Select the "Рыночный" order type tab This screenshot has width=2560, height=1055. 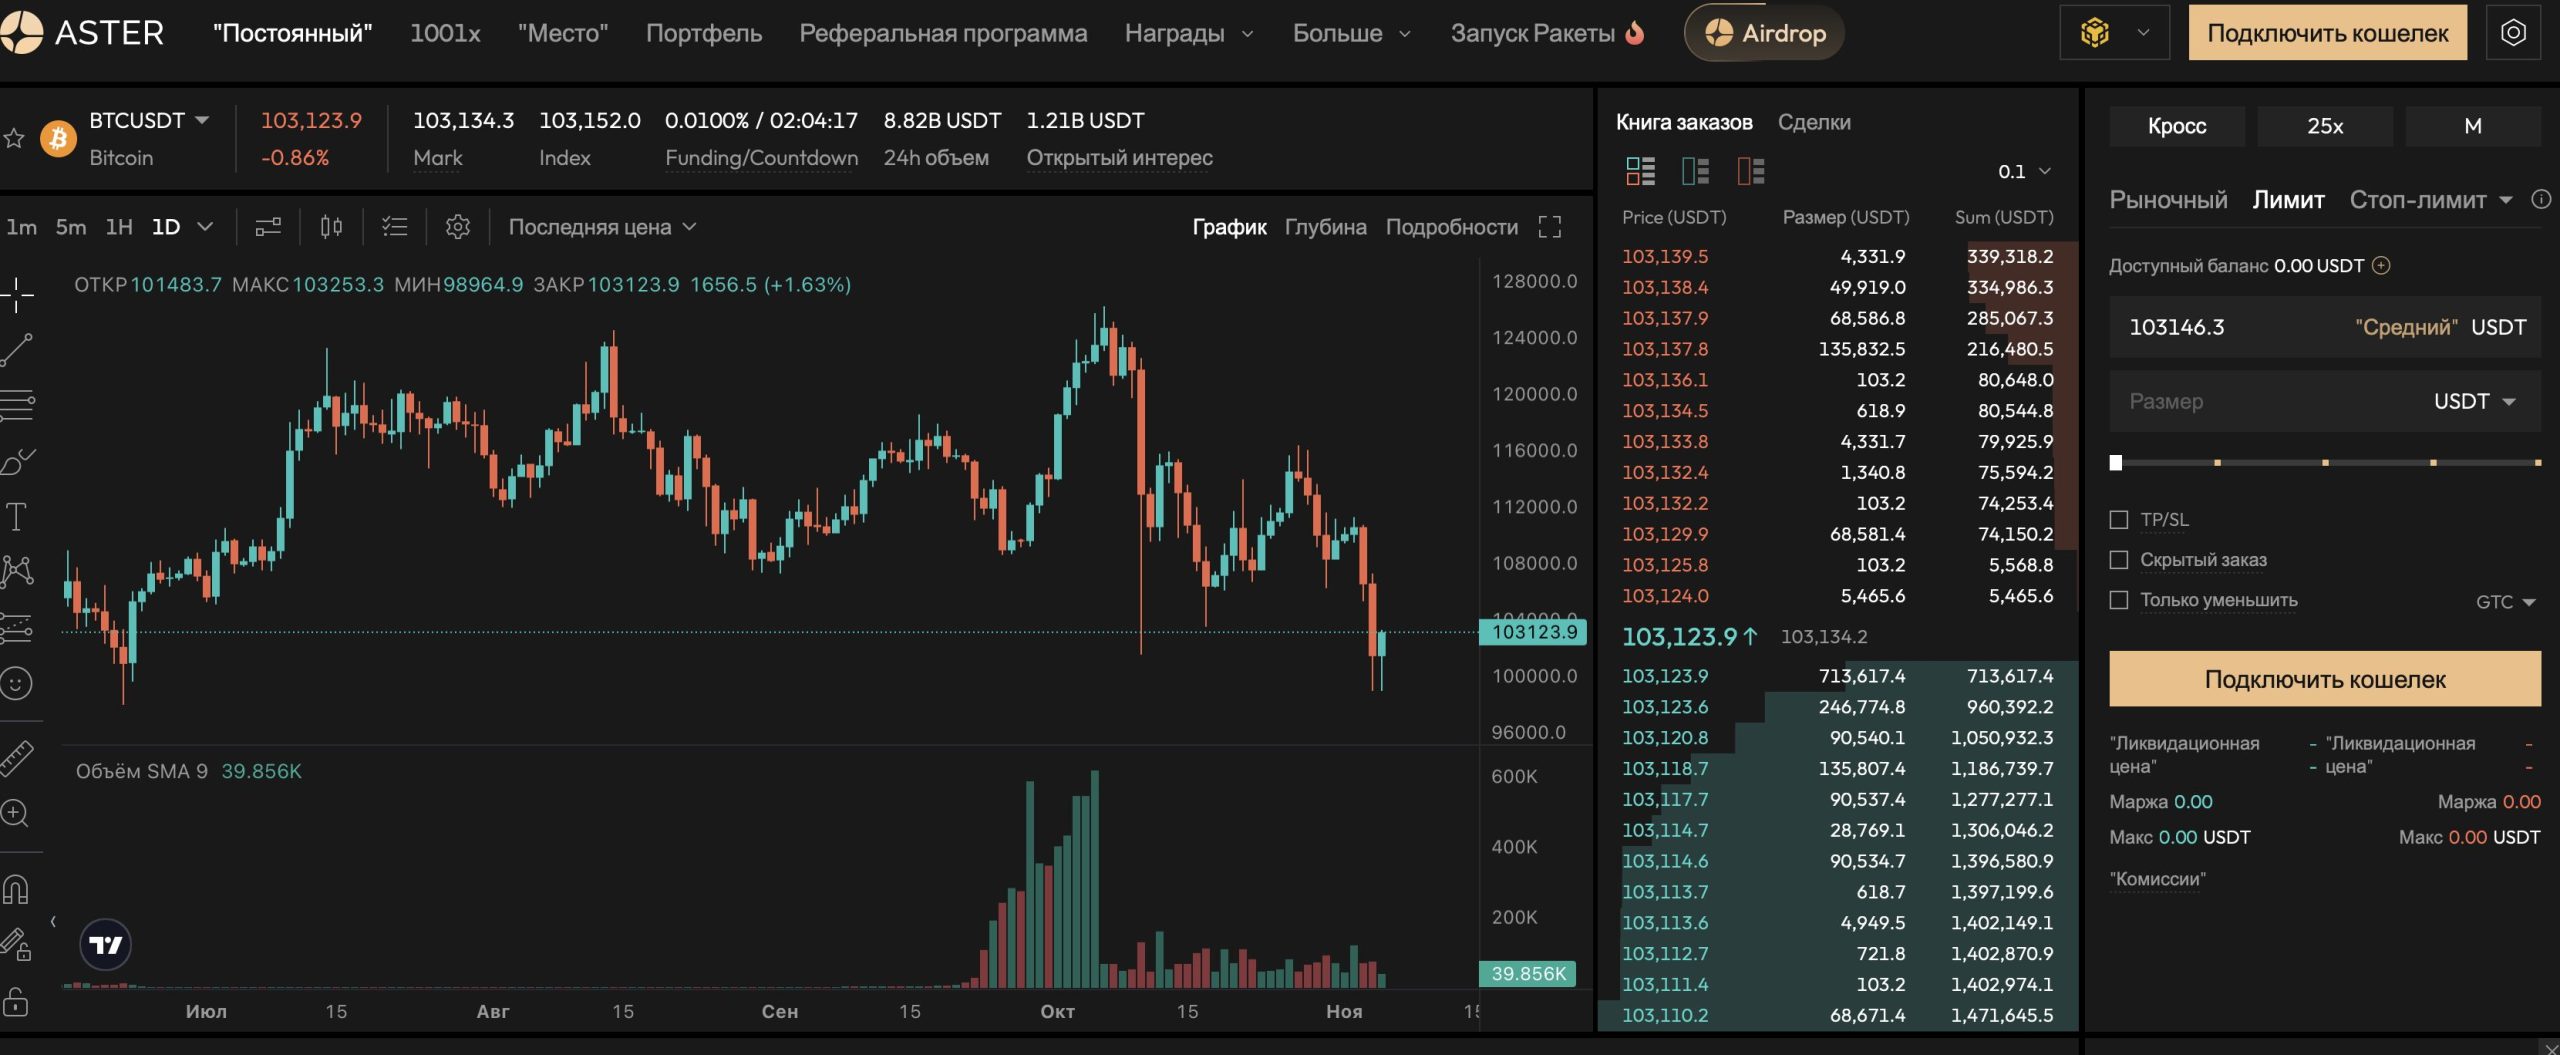point(2167,200)
